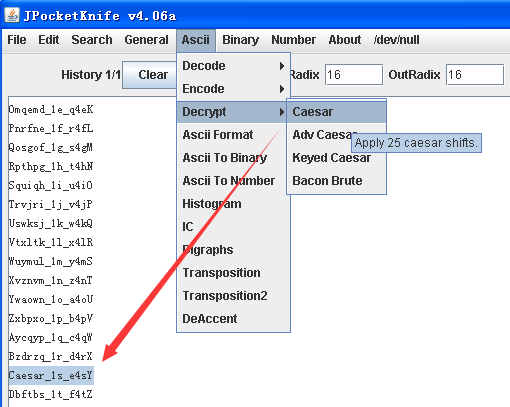Select the line Caesar_1s_e4sY

pos(51,376)
